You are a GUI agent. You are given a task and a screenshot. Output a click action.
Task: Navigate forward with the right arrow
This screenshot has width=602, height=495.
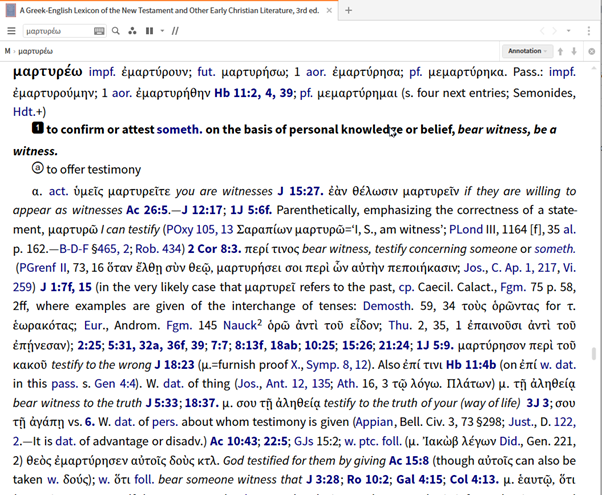pos(554,31)
